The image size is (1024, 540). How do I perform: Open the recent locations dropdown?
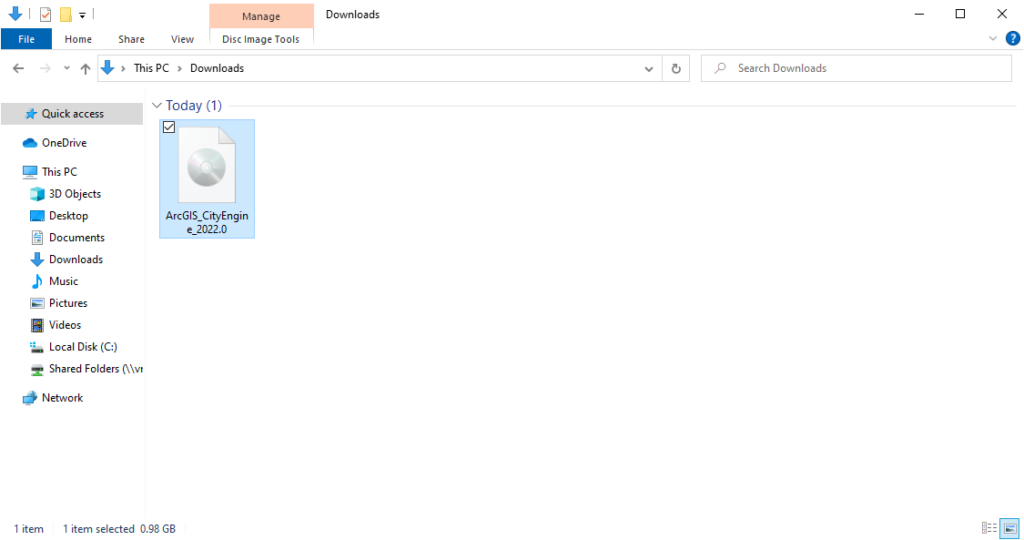pyautogui.click(x=67, y=68)
